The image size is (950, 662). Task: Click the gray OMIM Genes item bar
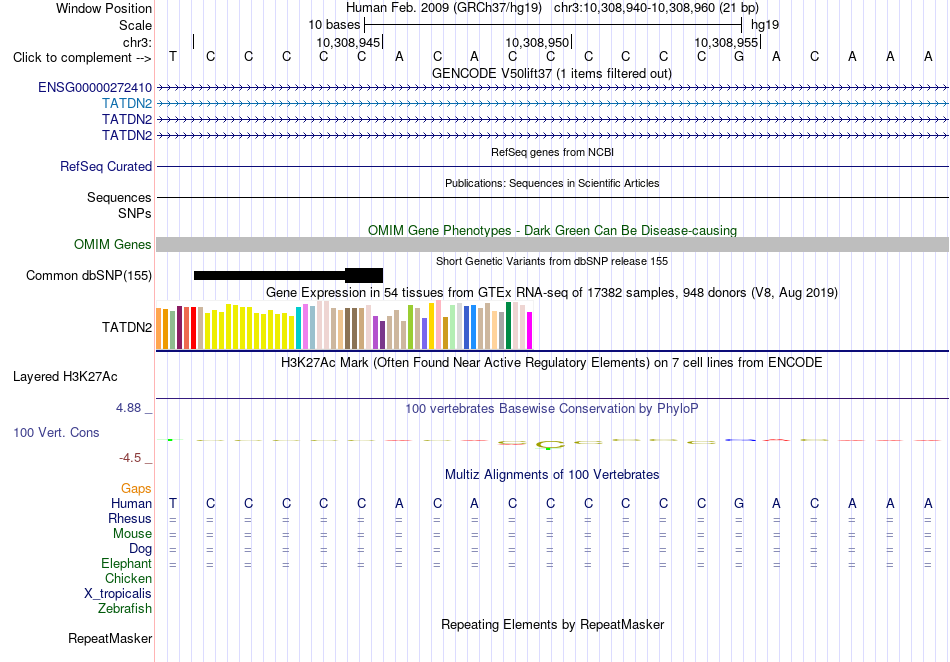(553, 245)
